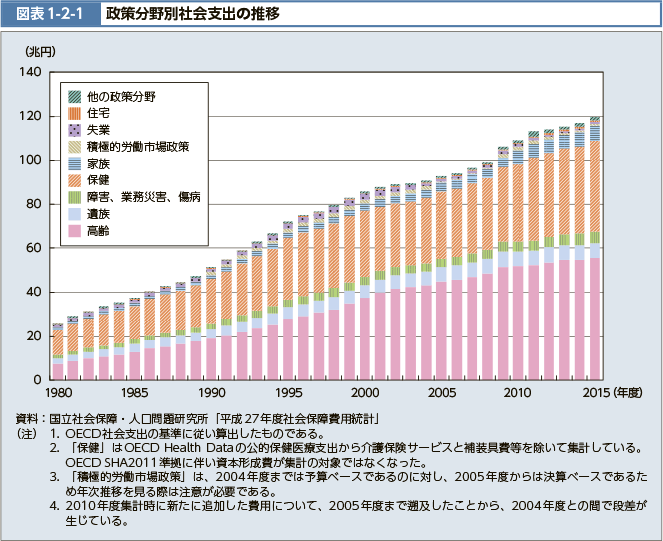Click the 高齢 pink legend swatch

[75, 231]
